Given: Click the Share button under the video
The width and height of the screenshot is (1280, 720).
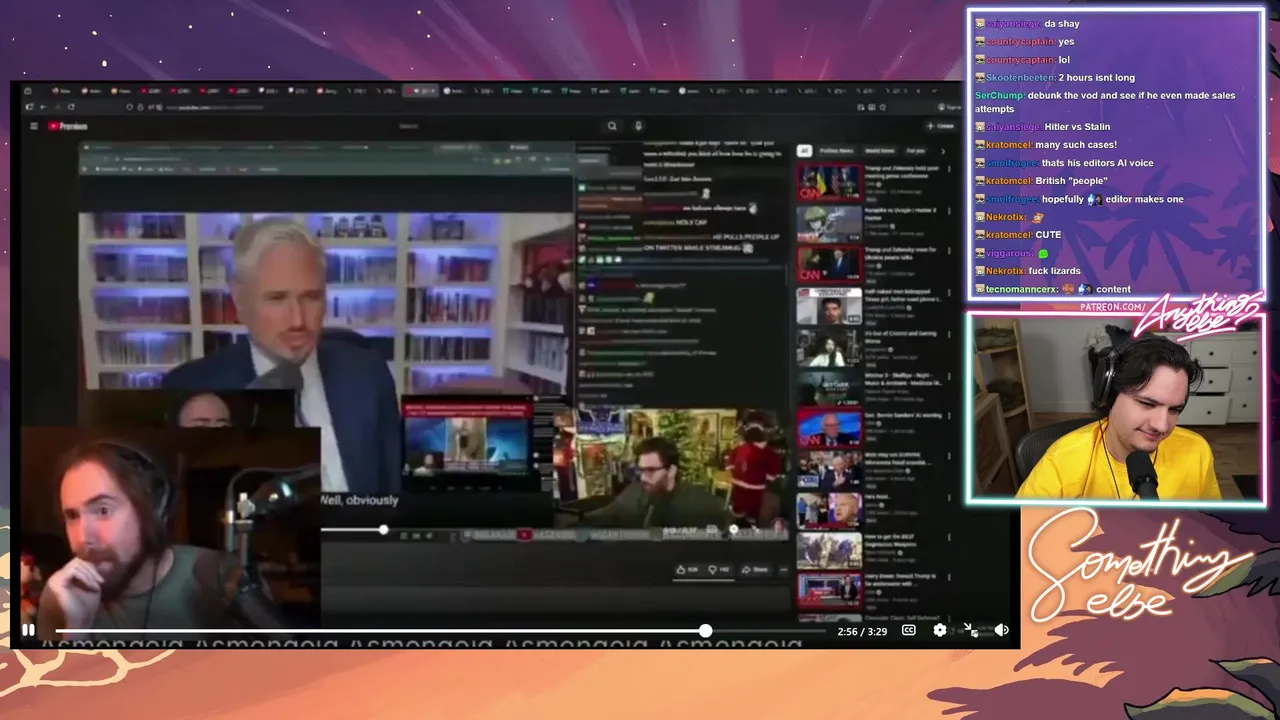Looking at the screenshot, I should [x=755, y=569].
